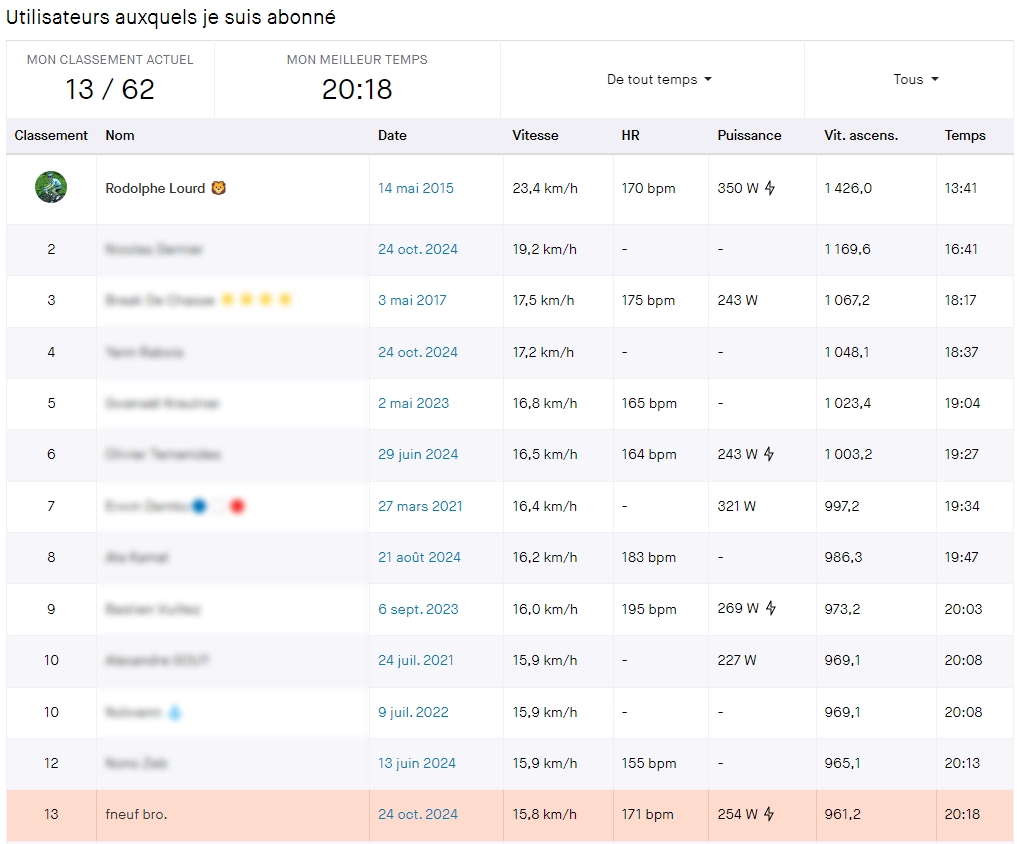This screenshot has width=1017, height=844.
Task: Open the 6 sept. 2023 activity link
Action: (418, 609)
